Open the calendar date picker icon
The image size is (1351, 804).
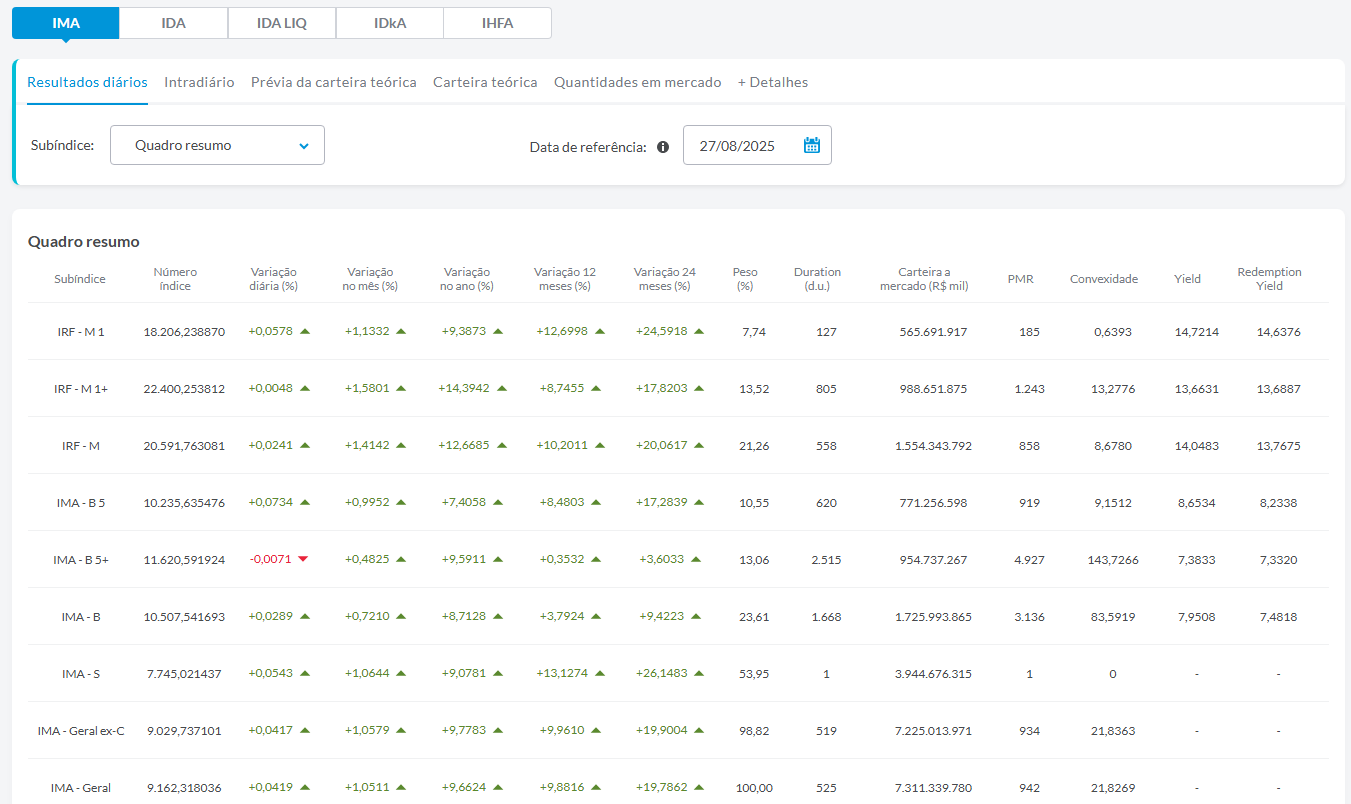[x=811, y=145]
